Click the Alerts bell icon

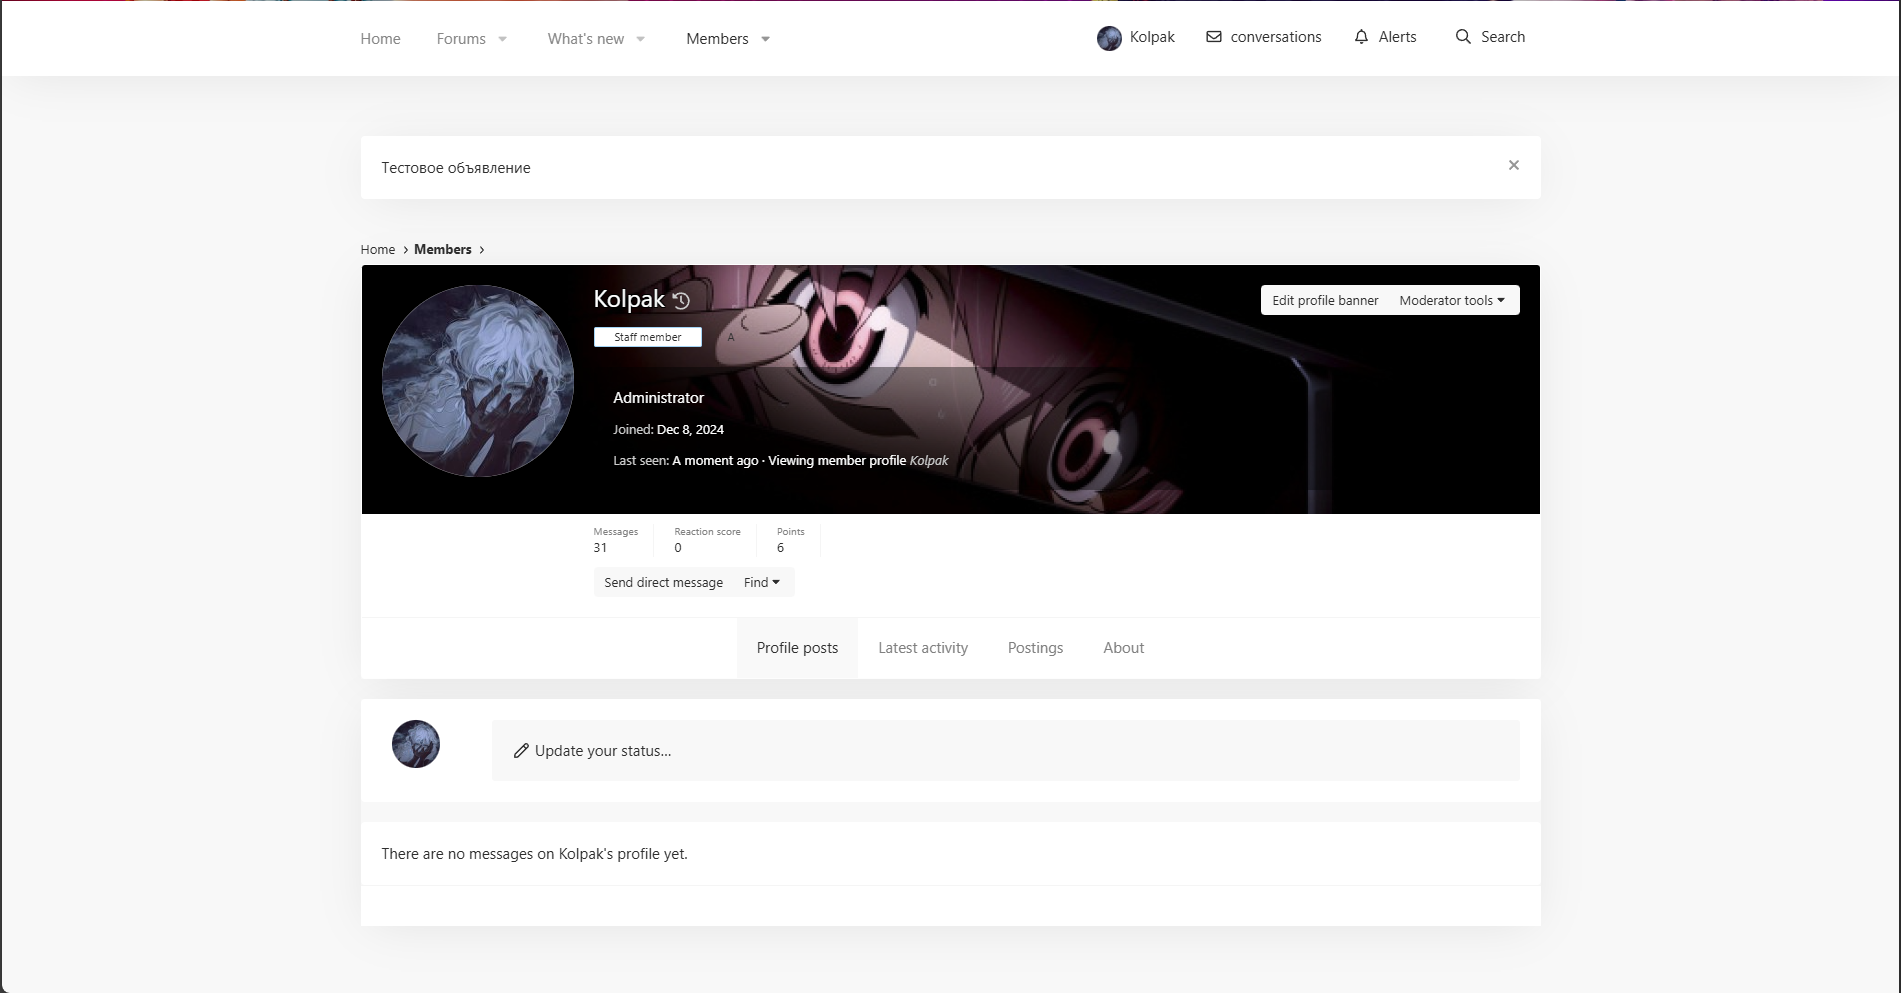(1361, 37)
